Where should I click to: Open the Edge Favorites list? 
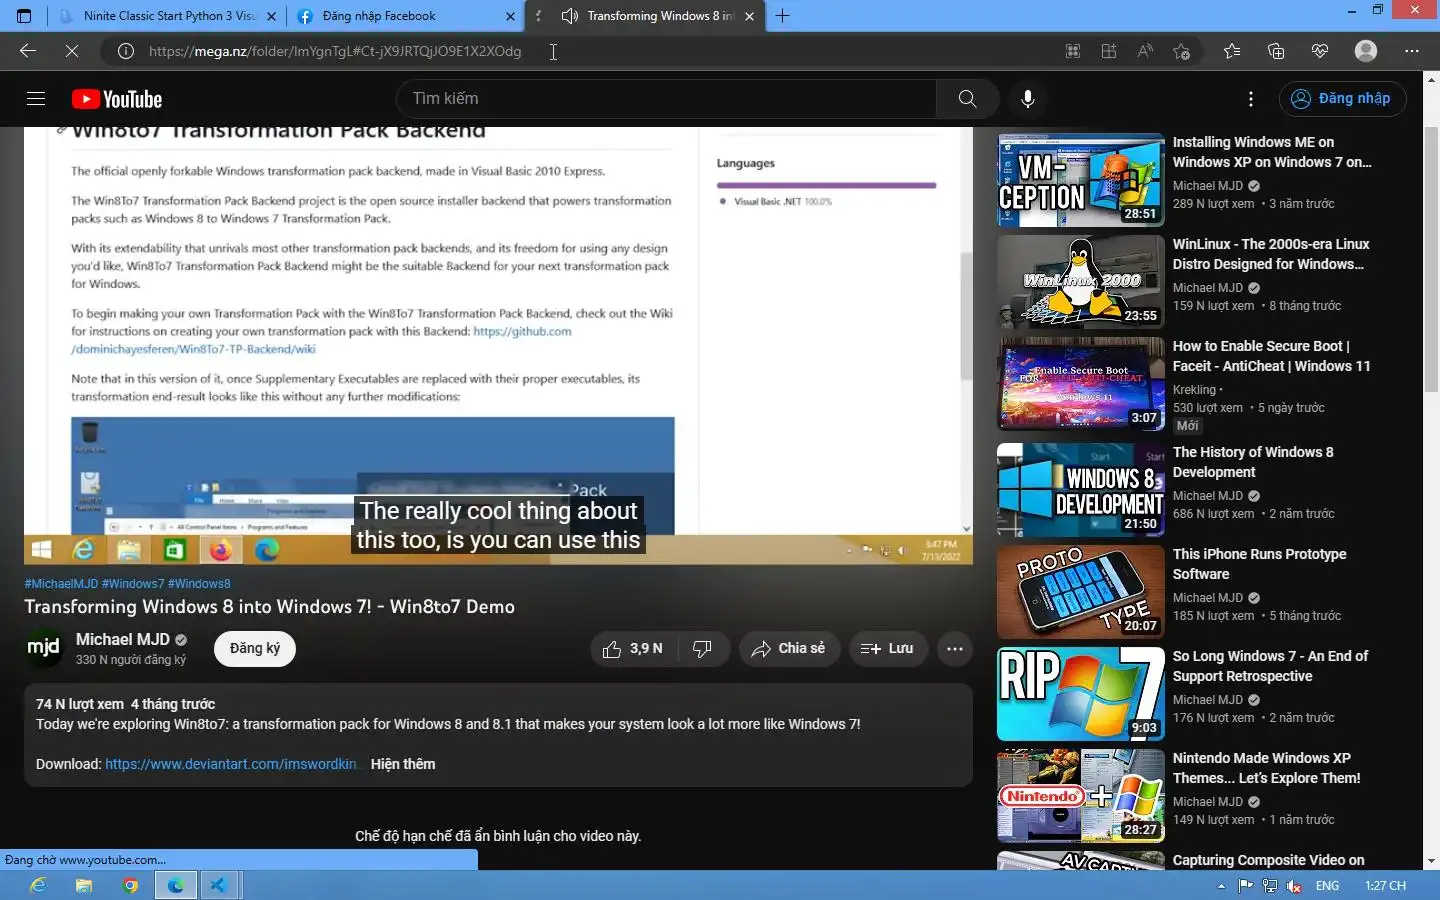tap(1232, 51)
